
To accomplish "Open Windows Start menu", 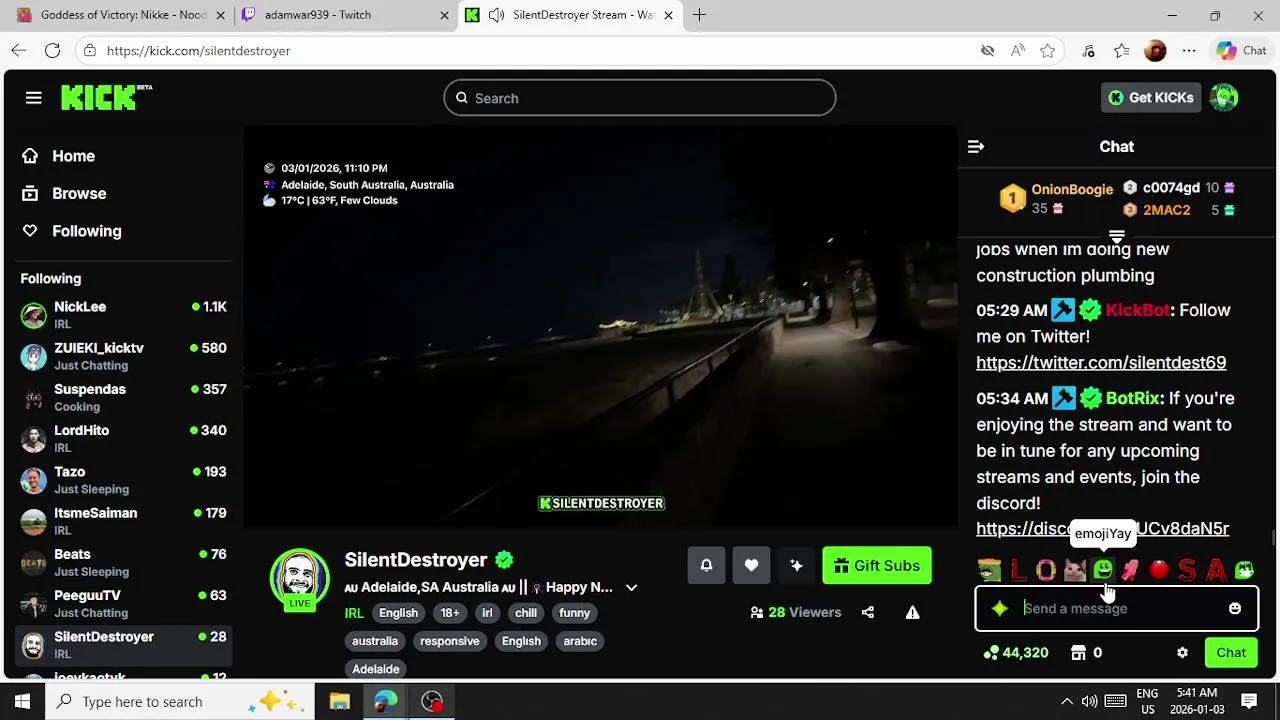I will click(22, 701).
